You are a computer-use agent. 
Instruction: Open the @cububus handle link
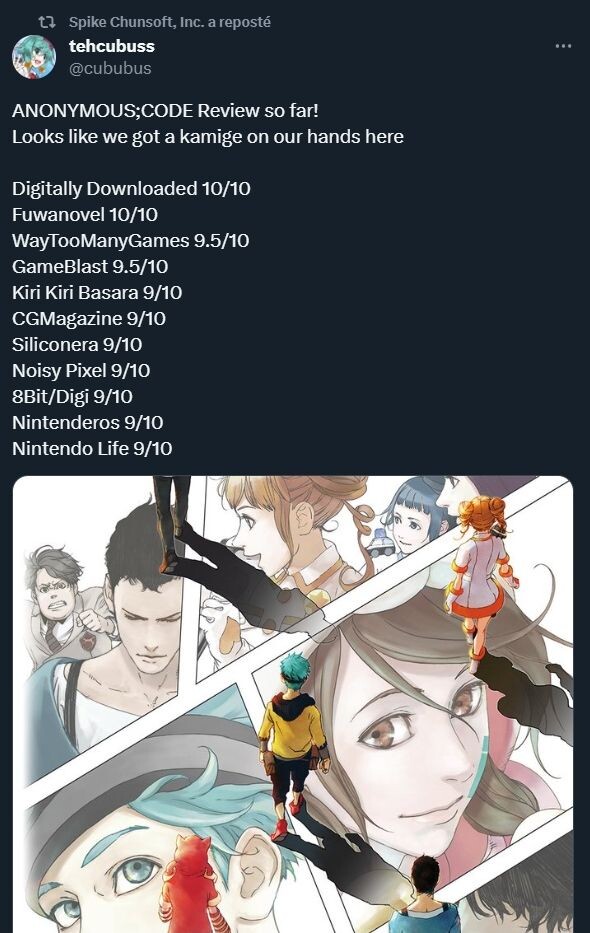pos(110,68)
